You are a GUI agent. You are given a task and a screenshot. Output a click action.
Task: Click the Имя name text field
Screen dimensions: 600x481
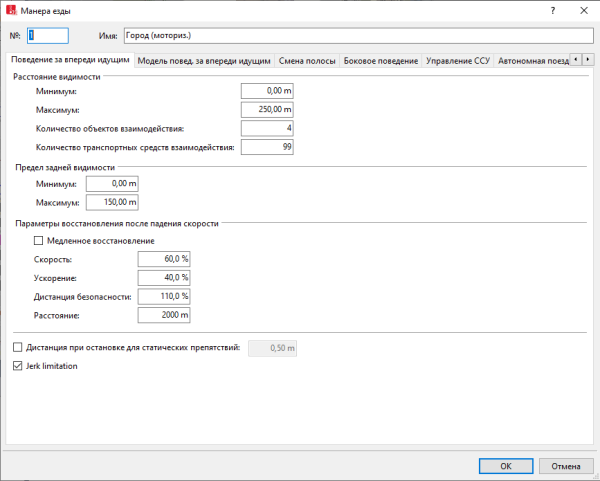pyautogui.click(x=356, y=35)
